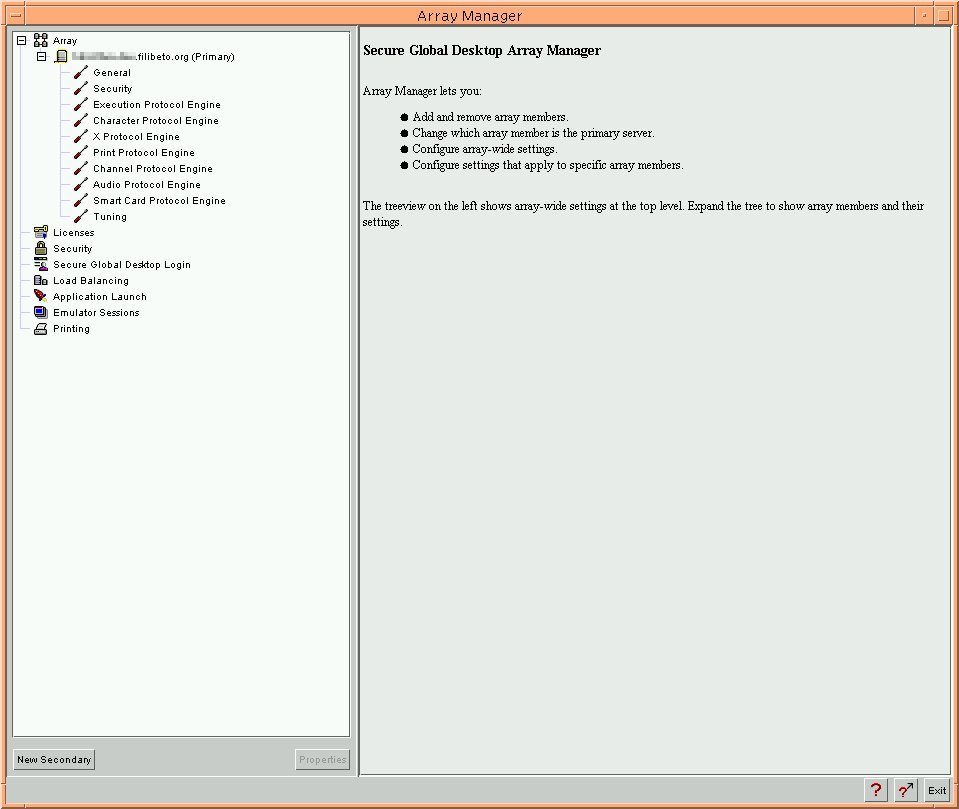959x809 pixels.
Task: Click the context help arrow icon
Action: [x=905, y=790]
